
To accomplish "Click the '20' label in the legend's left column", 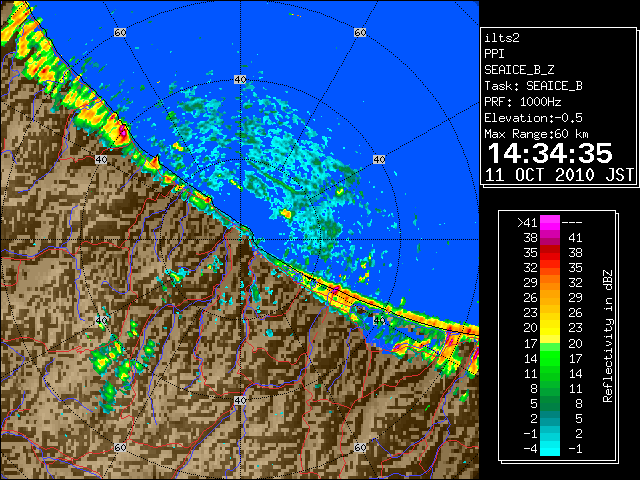I will coord(531,328).
